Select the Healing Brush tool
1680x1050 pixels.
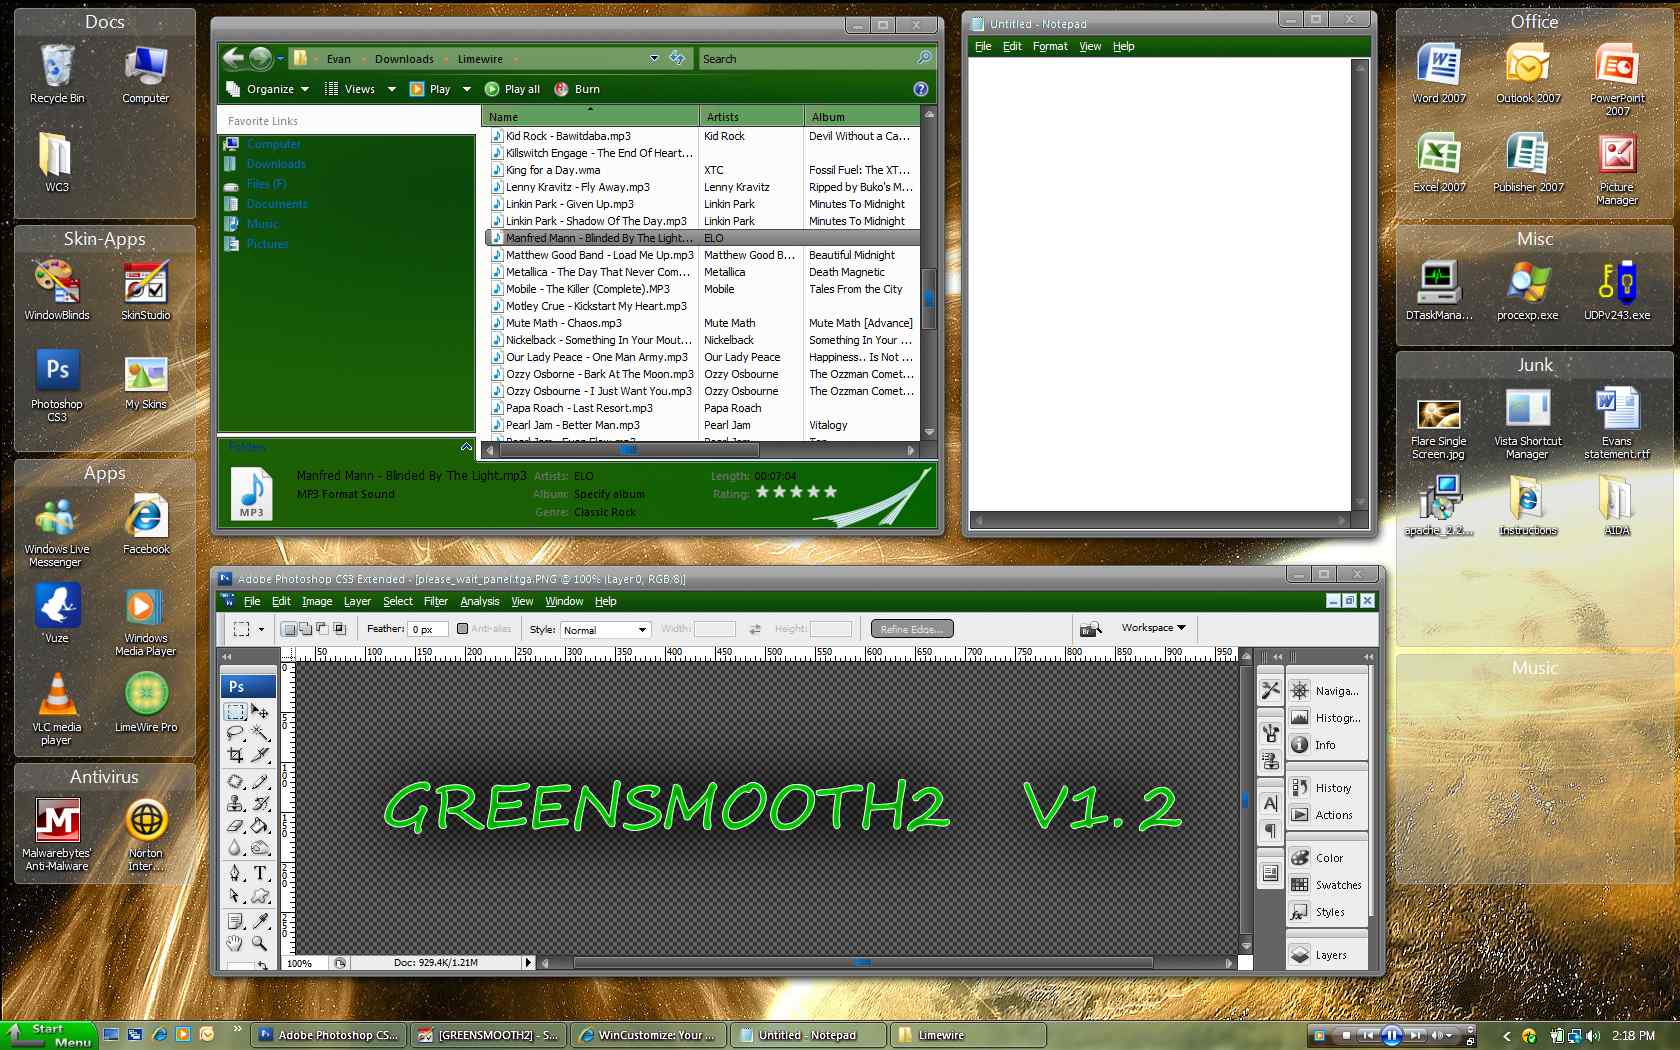(x=236, y=781)
